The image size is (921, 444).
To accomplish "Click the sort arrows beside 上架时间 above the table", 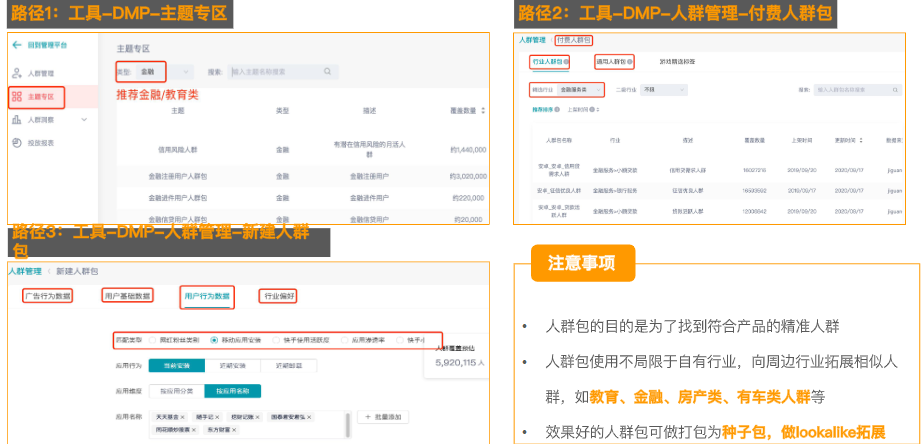I will coord(598,109).
